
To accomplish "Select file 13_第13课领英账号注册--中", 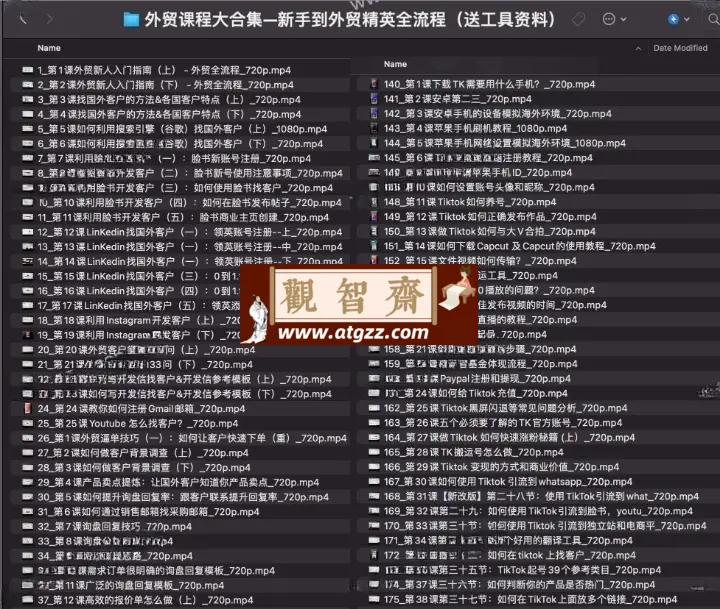I will tap(190, 246).
